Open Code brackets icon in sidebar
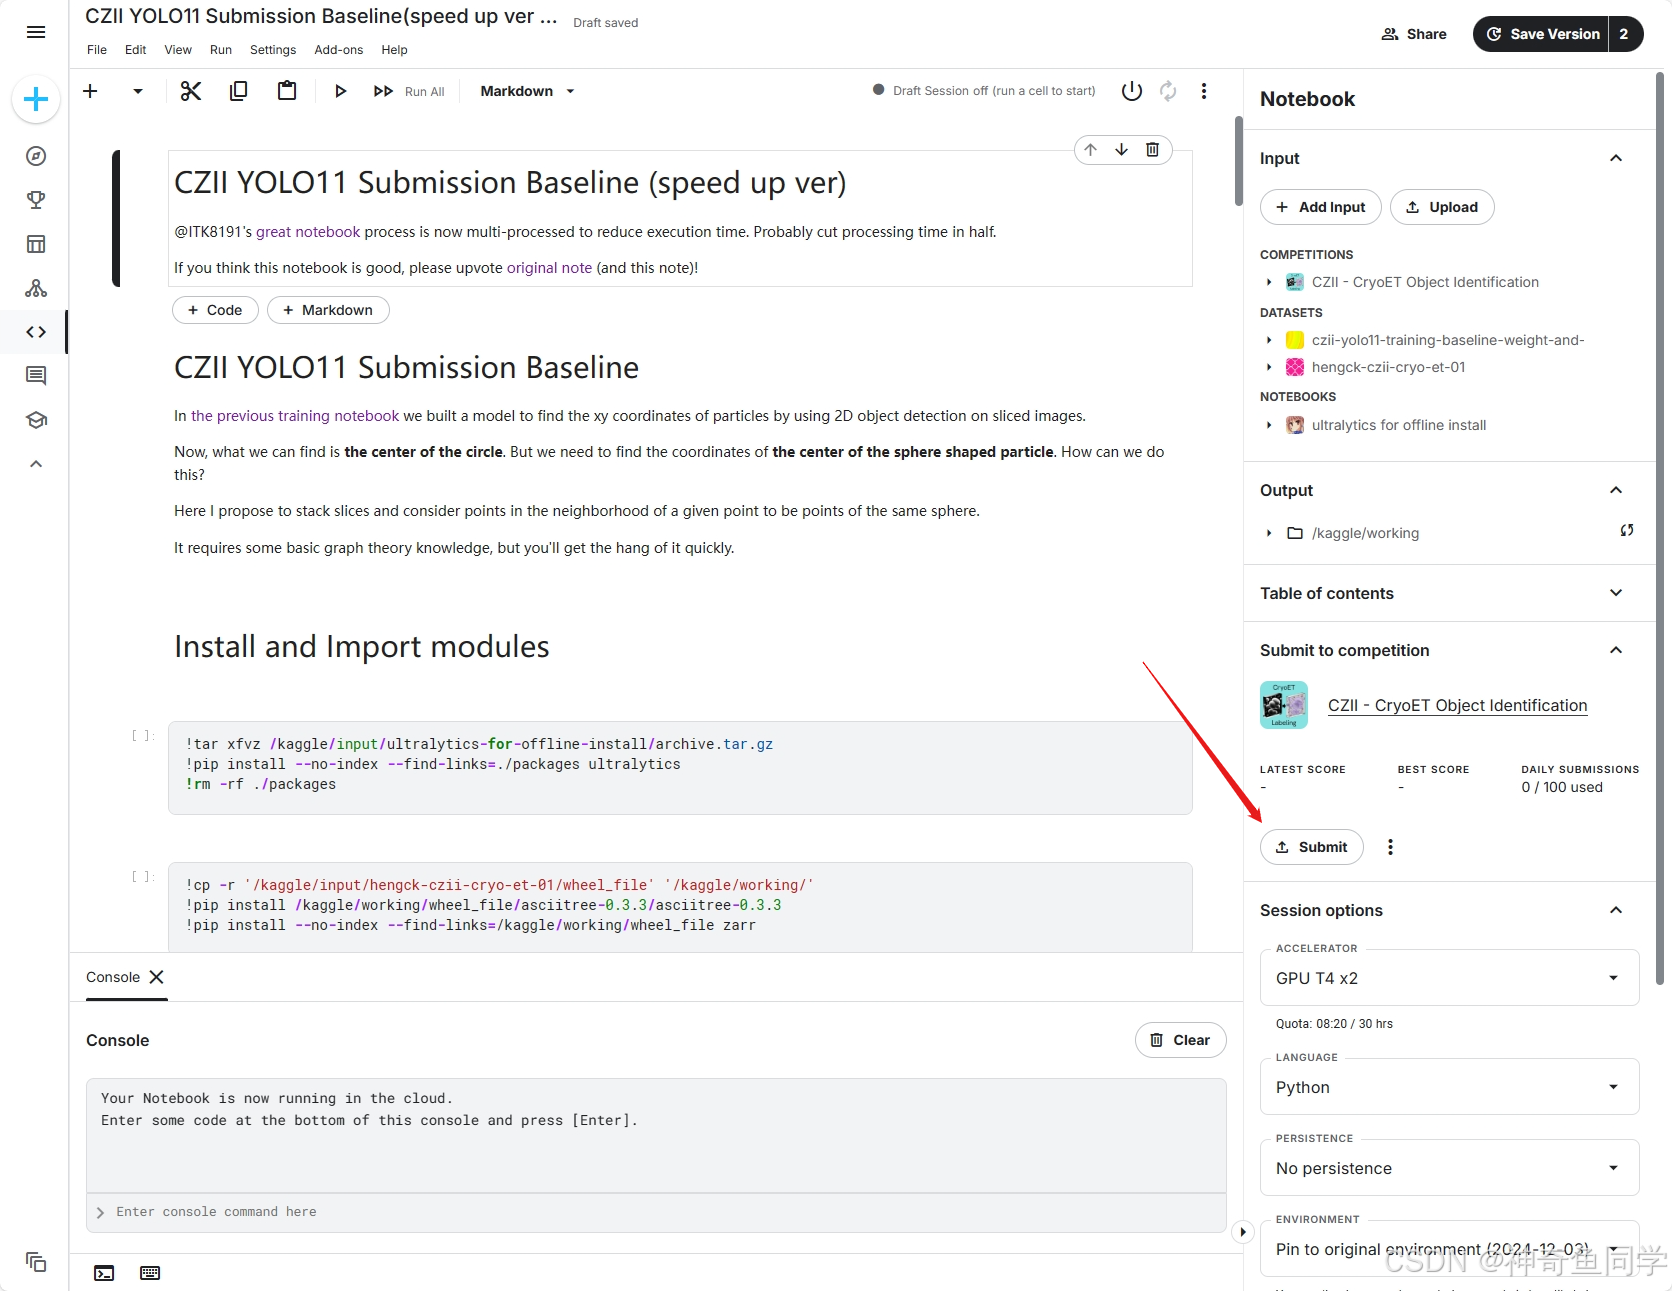Viewport: 1672px width, 1291px height. point(36,332)
